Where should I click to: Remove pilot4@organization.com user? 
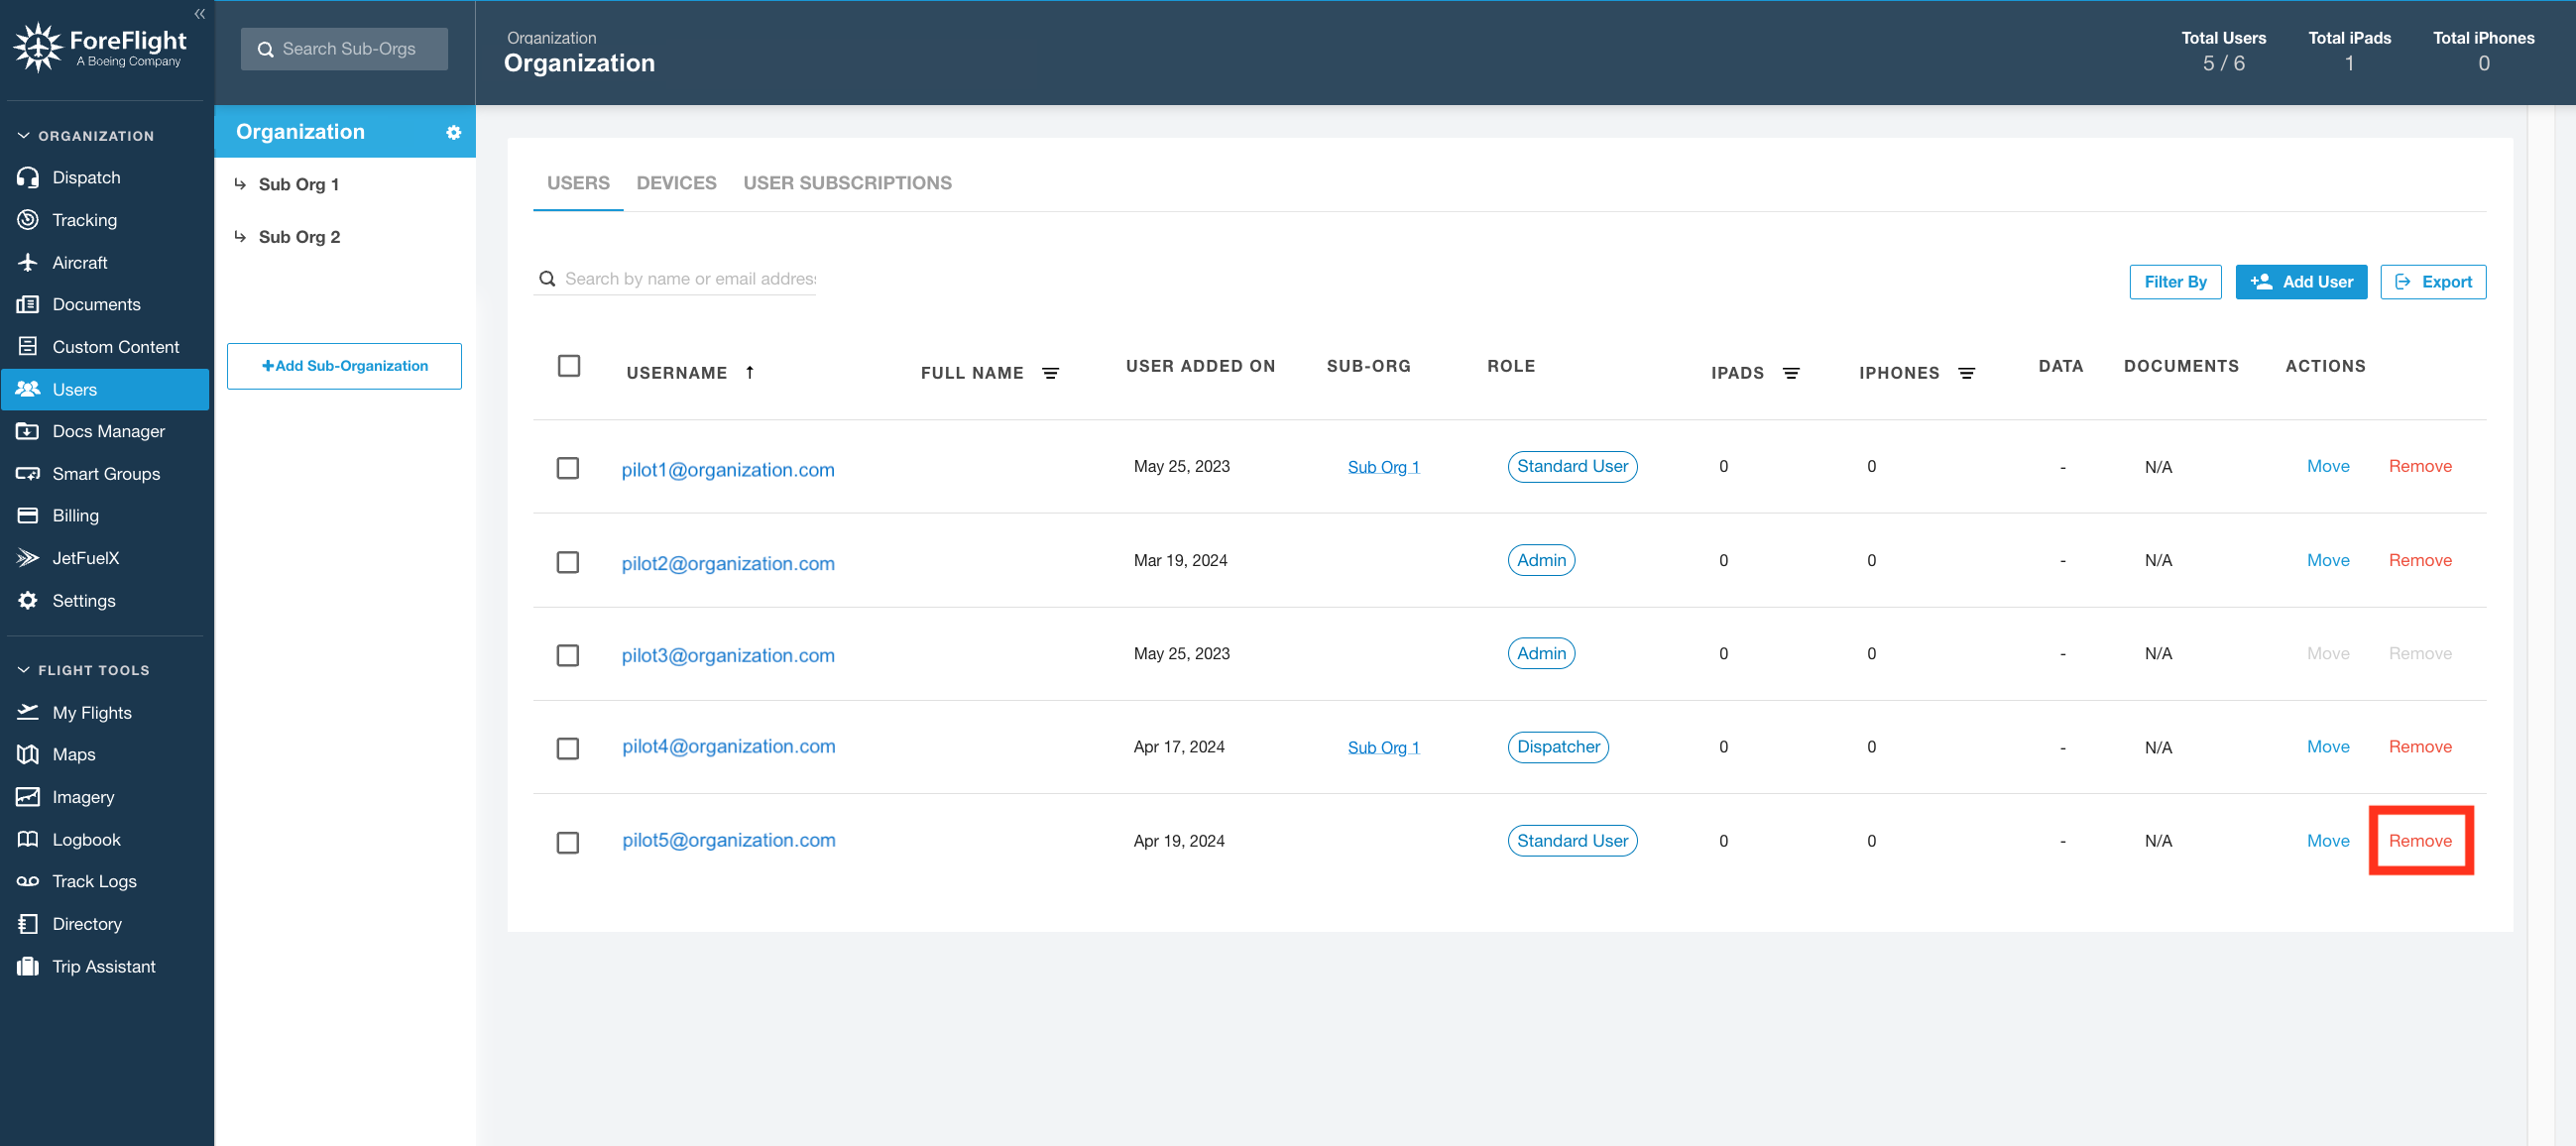coord(2420,746)
